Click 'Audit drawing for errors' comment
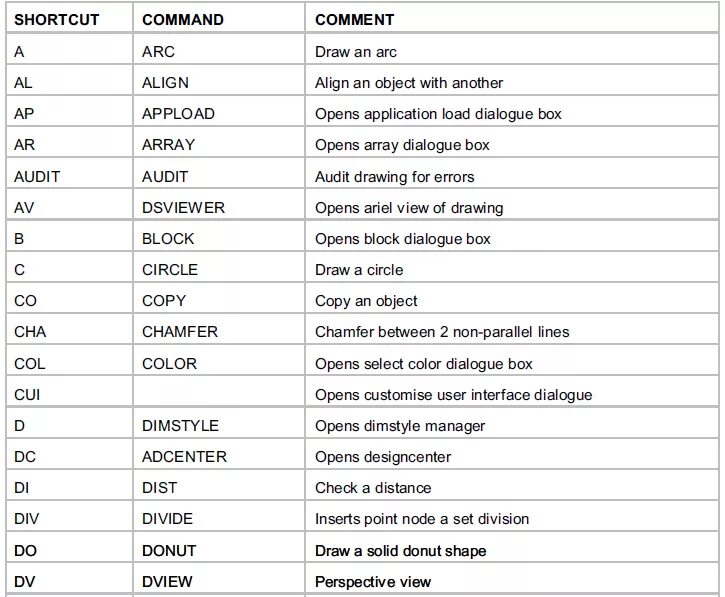725x597 pixels. (394, 177)
